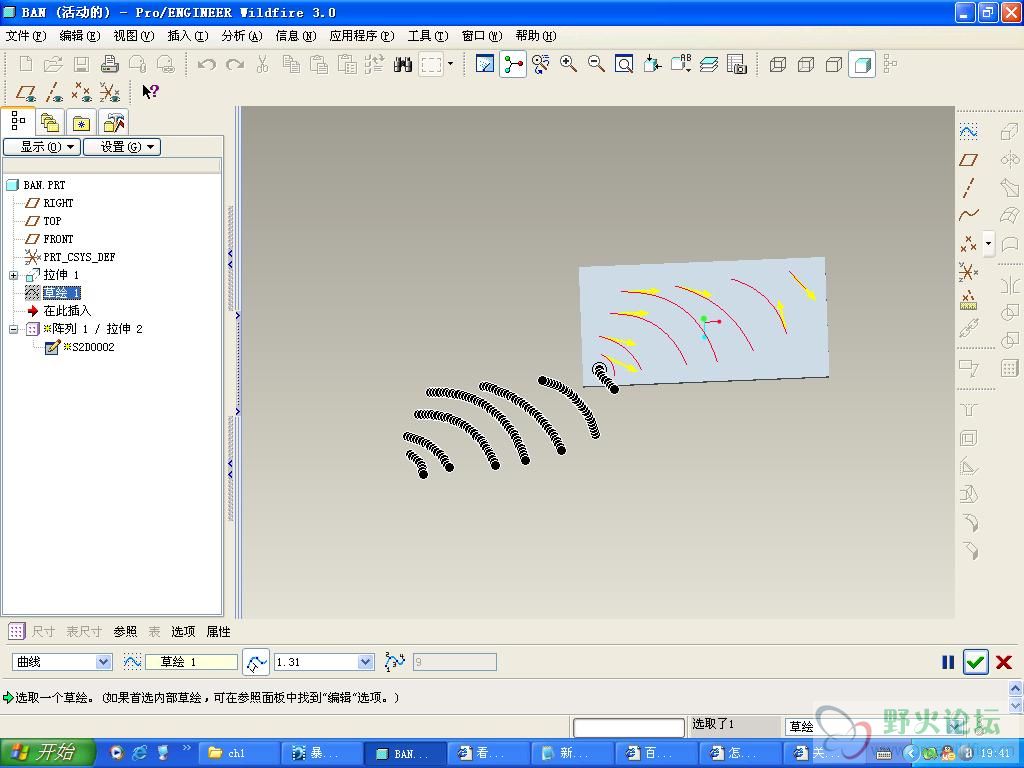Open the 插入 menu
The width and height of the screenshot is (1024, 768).
188,36
